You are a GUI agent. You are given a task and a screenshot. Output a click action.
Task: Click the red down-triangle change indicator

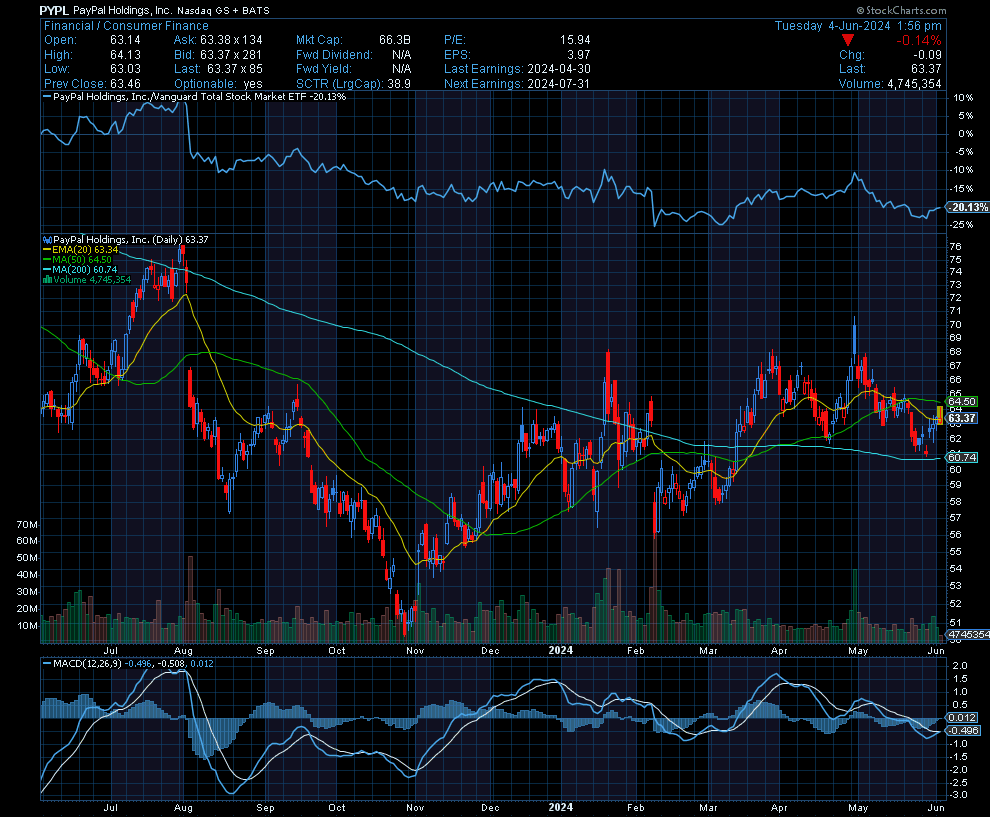tap(849, 41)
